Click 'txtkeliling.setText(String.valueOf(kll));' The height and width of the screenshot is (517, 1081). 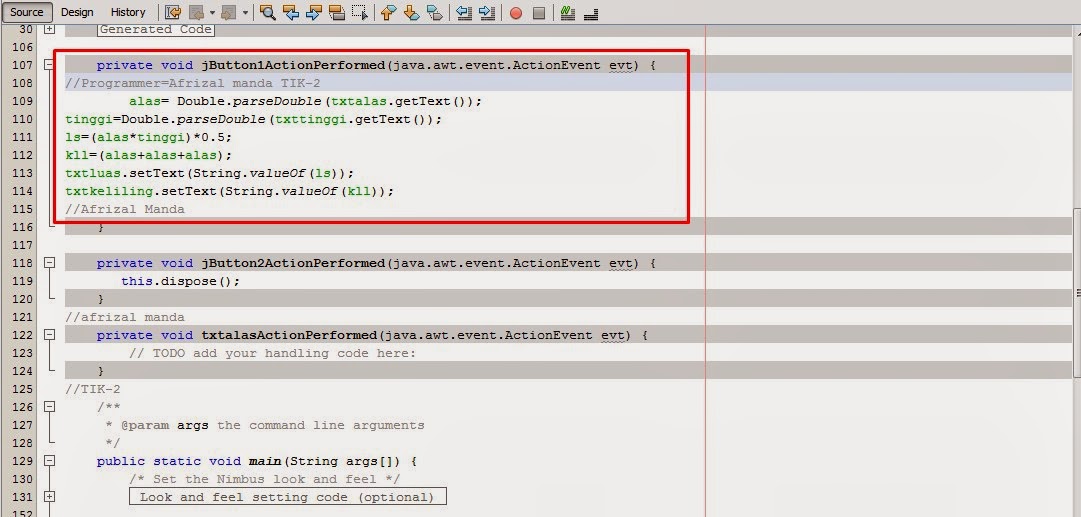230,191
